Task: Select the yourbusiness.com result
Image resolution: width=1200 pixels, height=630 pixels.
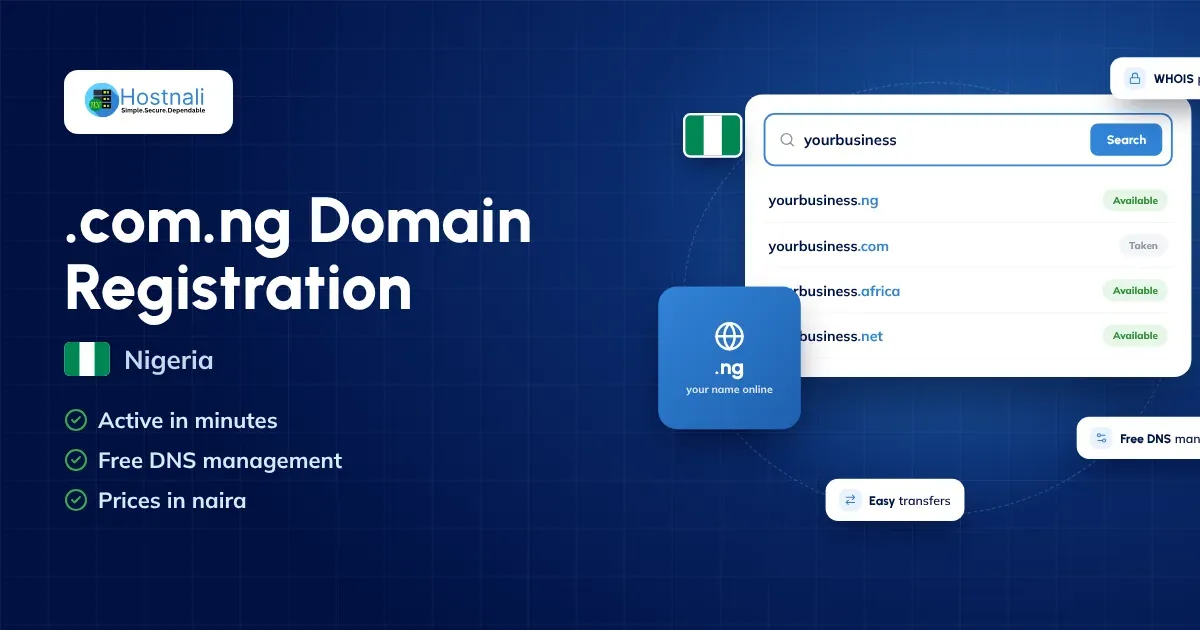Action: point(968,246)
